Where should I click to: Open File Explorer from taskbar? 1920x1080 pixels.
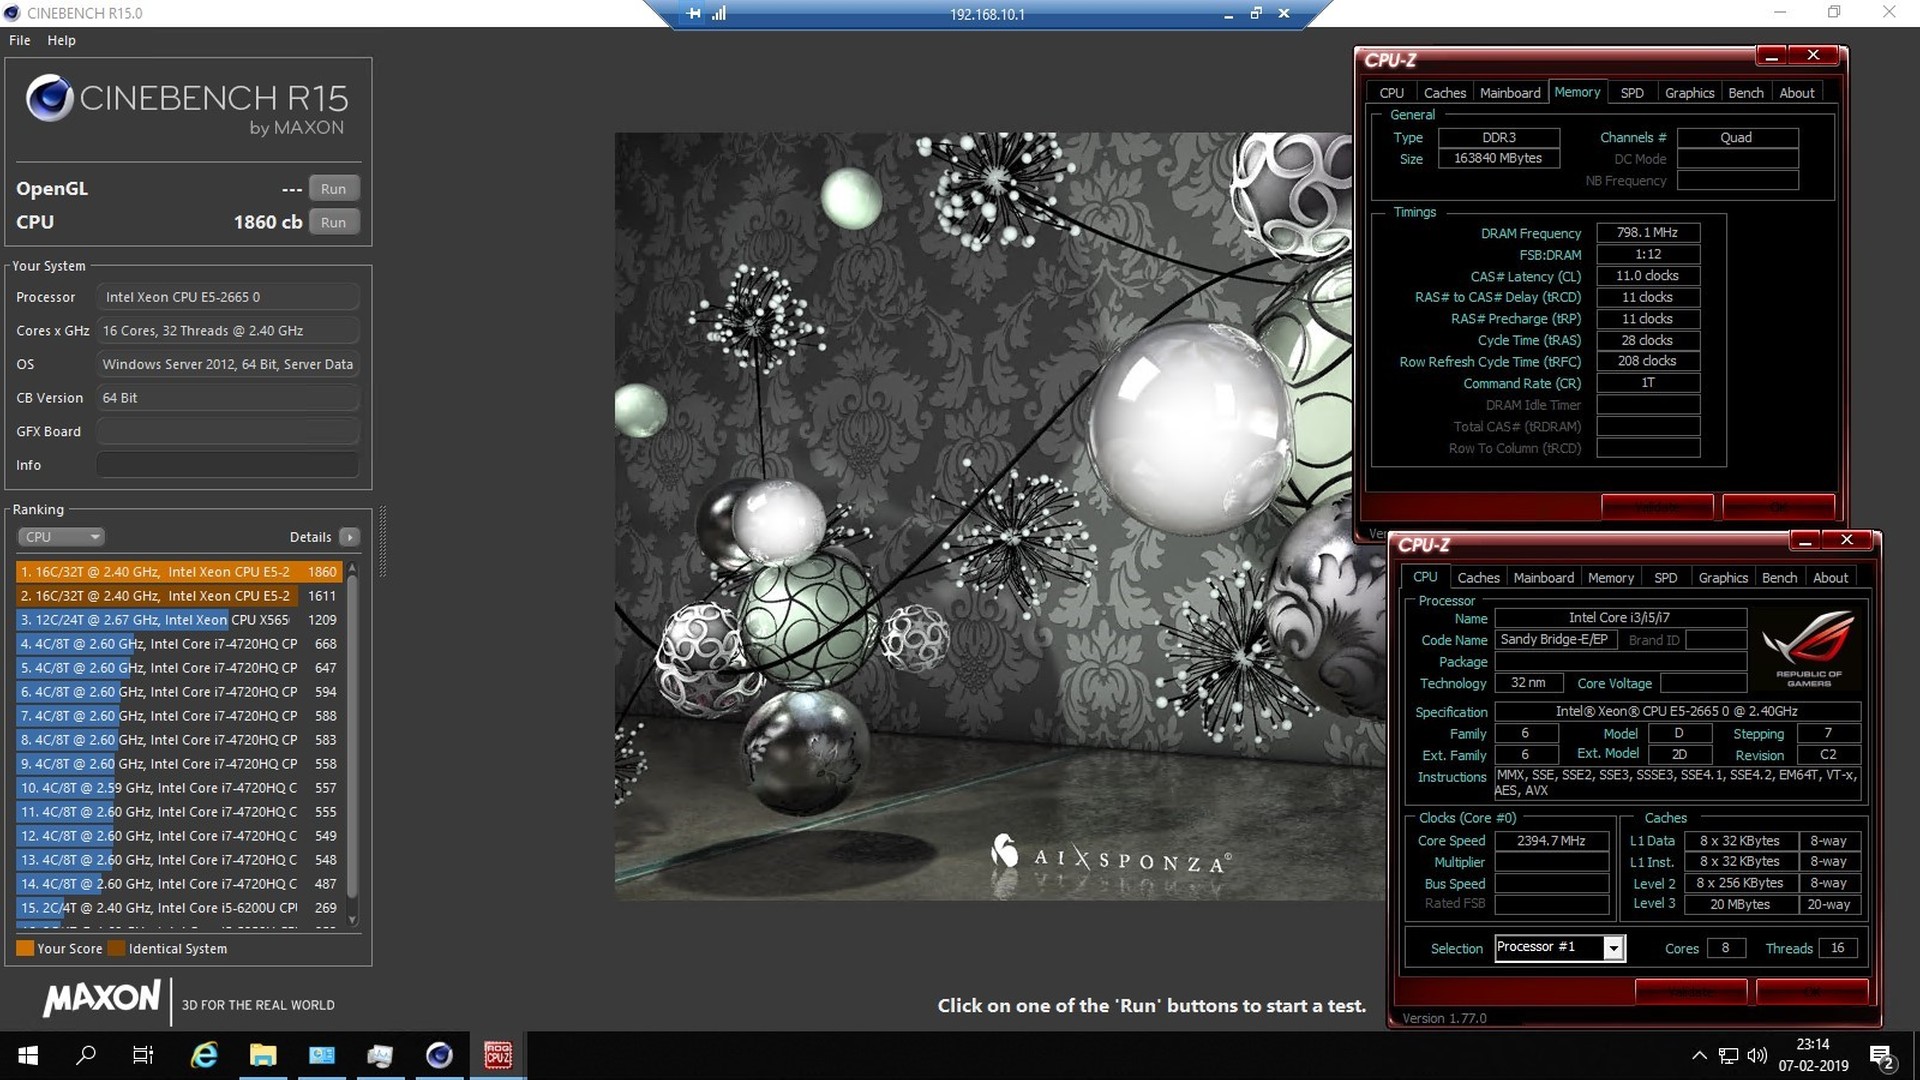263,1056
